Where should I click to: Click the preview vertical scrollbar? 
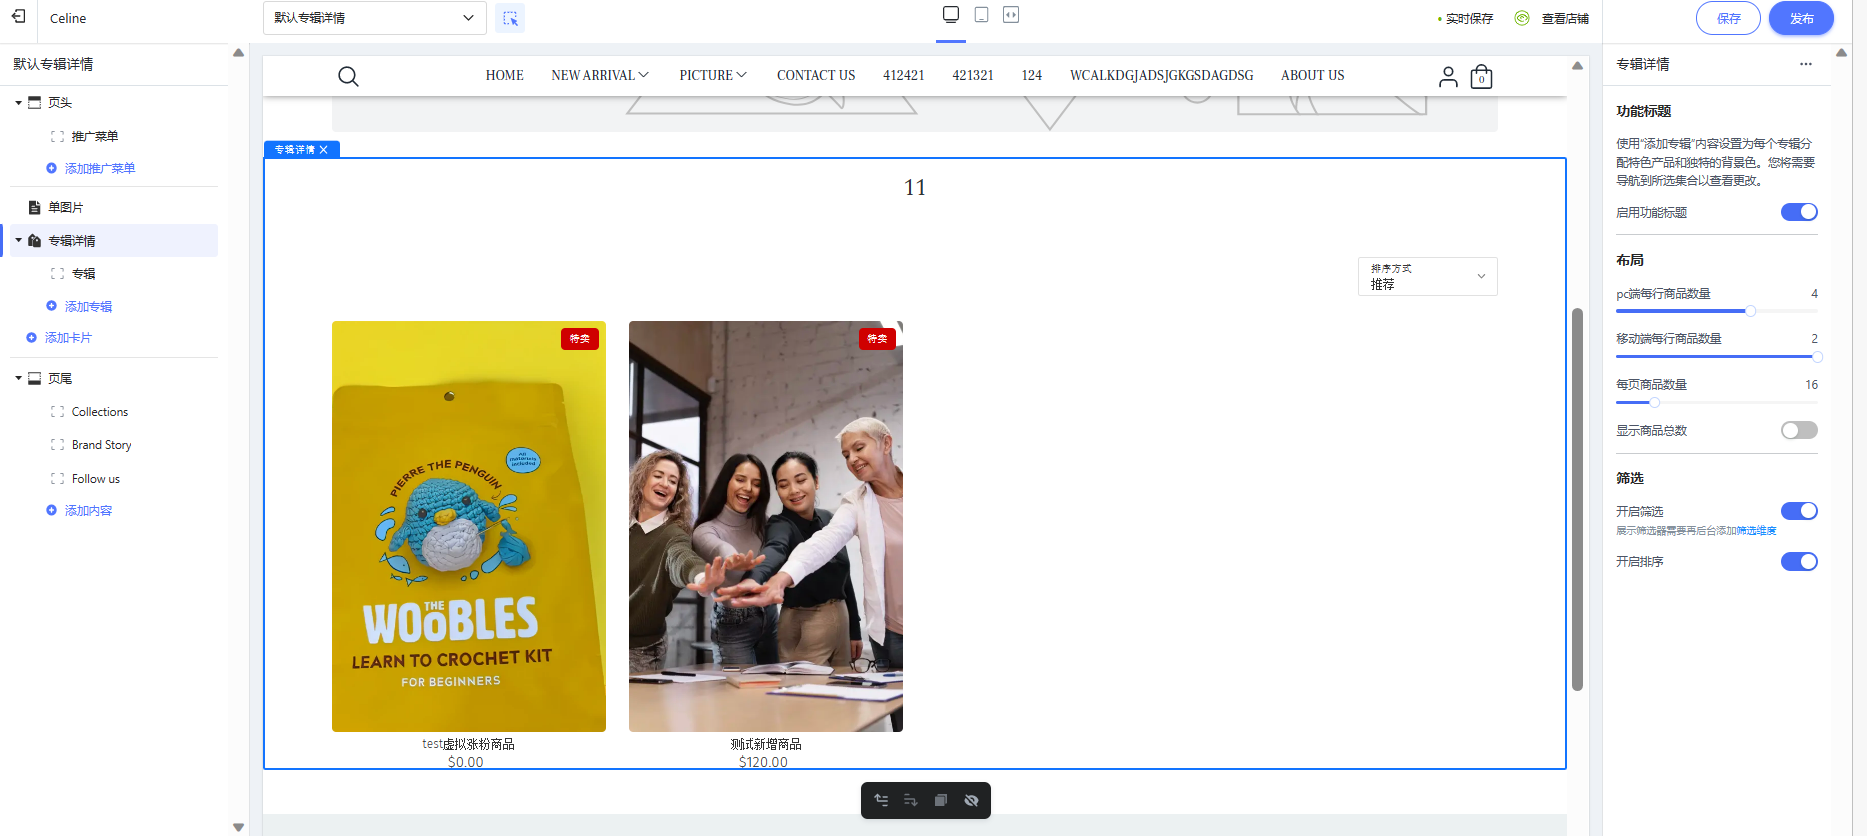pyautogui.click(x=1577, y=499)
